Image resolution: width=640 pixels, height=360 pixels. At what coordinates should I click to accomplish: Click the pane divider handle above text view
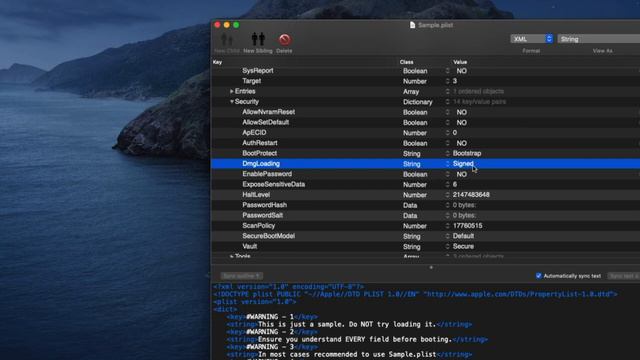(431, 267)
